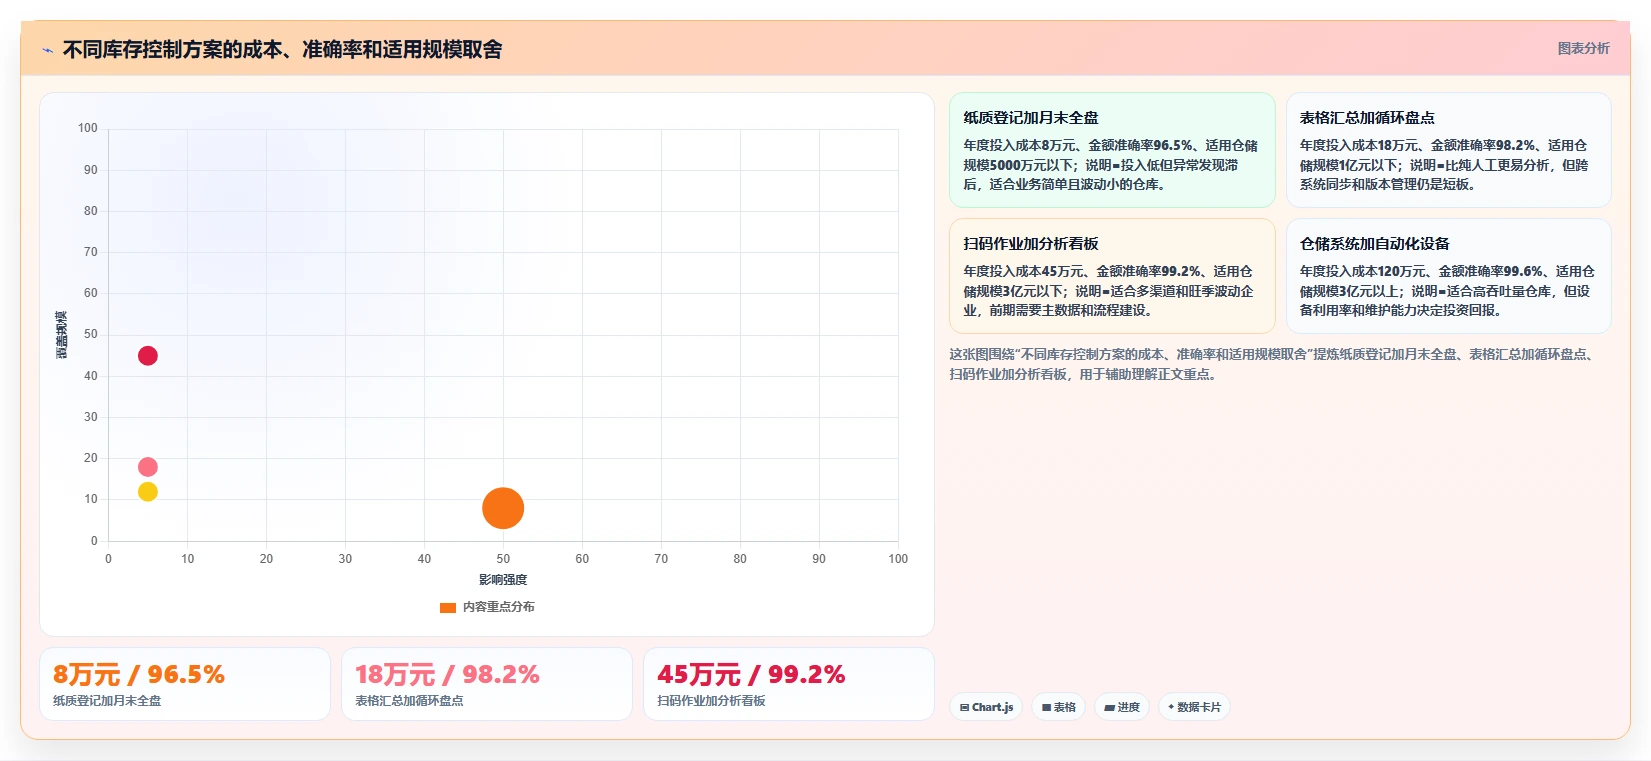Click the icon inside the 表格 chip
The height and width of the screenshot is (761, 1651).
click(x=1046, y=707)
